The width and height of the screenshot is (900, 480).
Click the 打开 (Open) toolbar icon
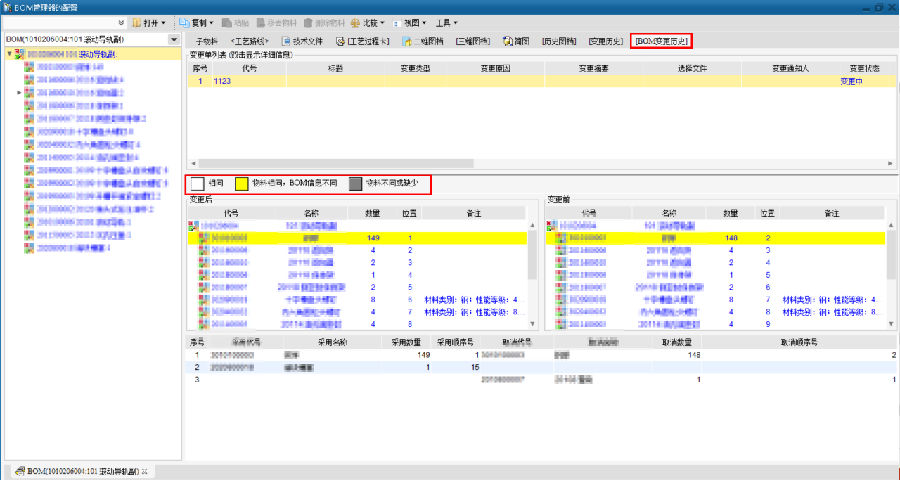click(x=138, y=22)
